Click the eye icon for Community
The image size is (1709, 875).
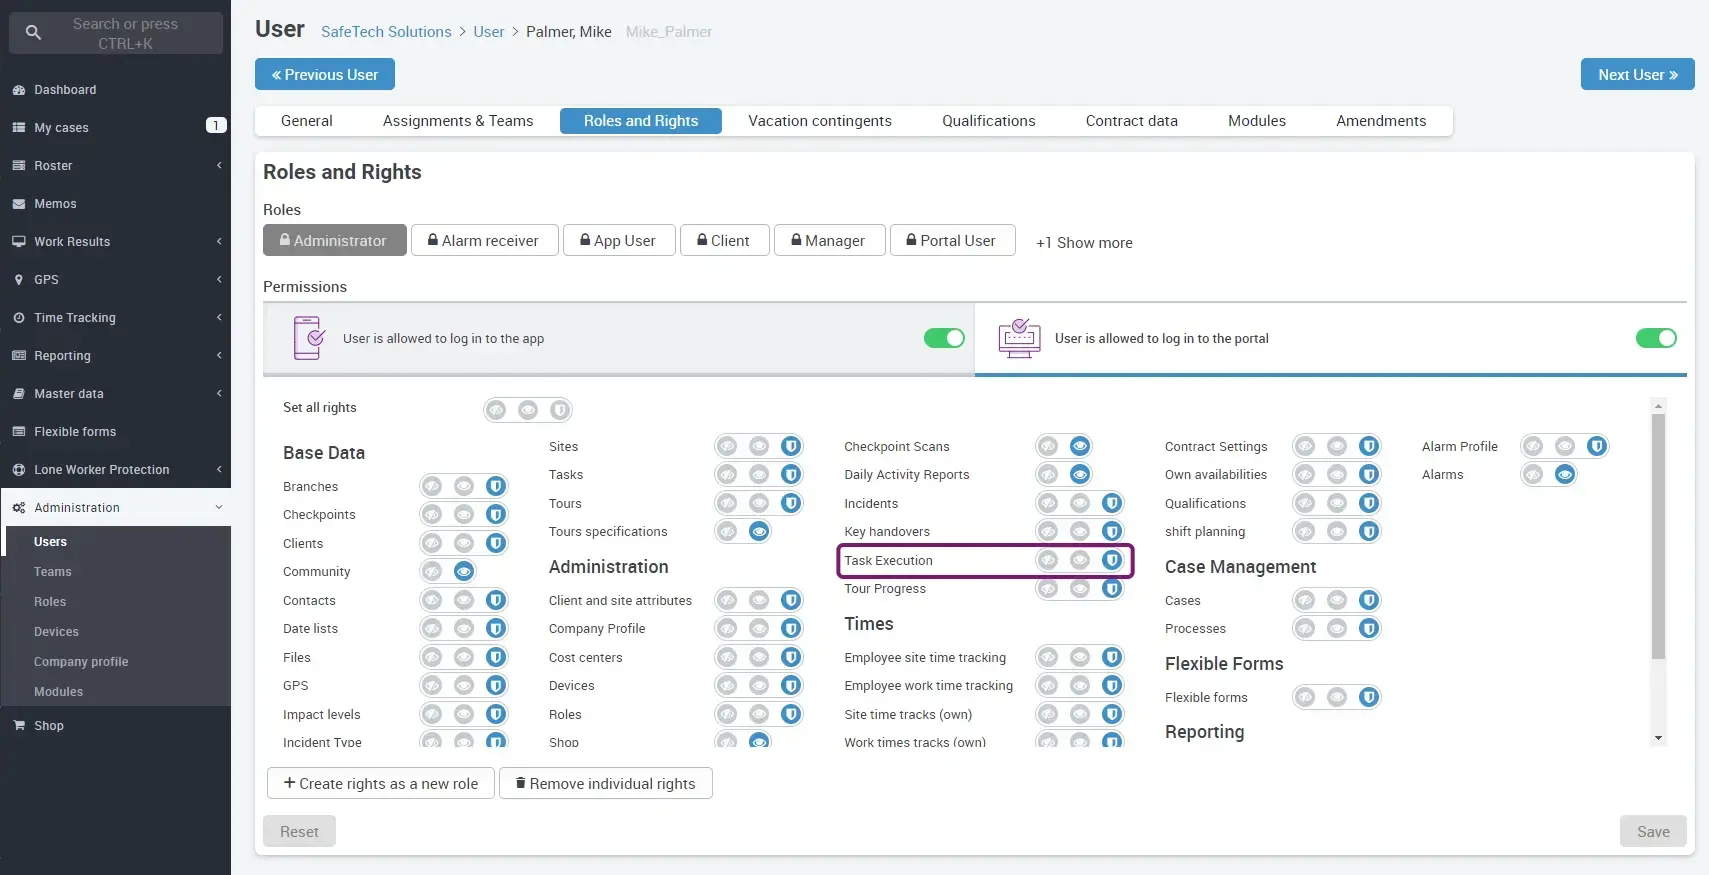click(x=463, y=572)
